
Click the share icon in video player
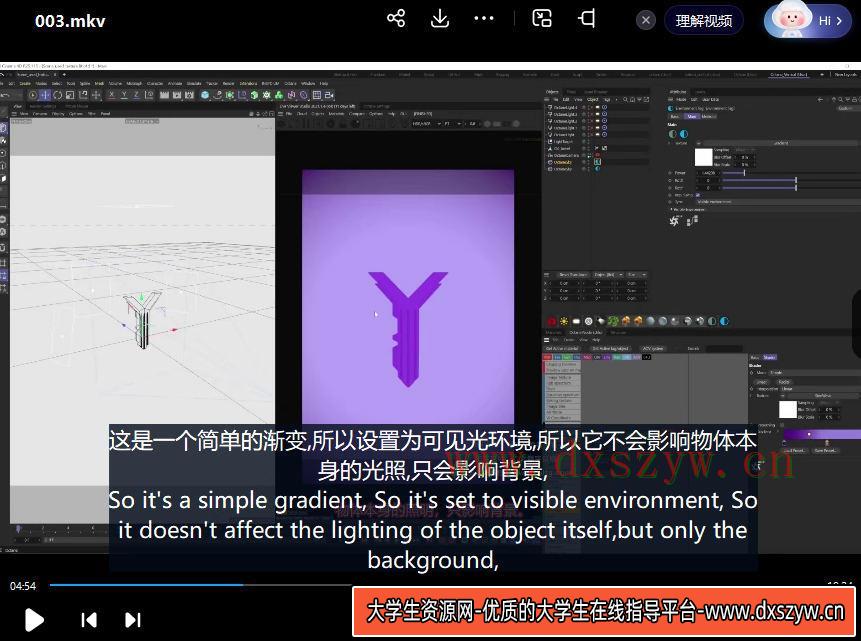[x=396, y=18]
